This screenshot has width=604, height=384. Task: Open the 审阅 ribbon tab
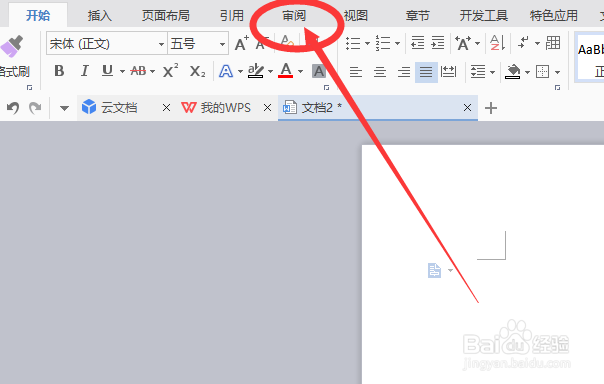pos(294,15)
